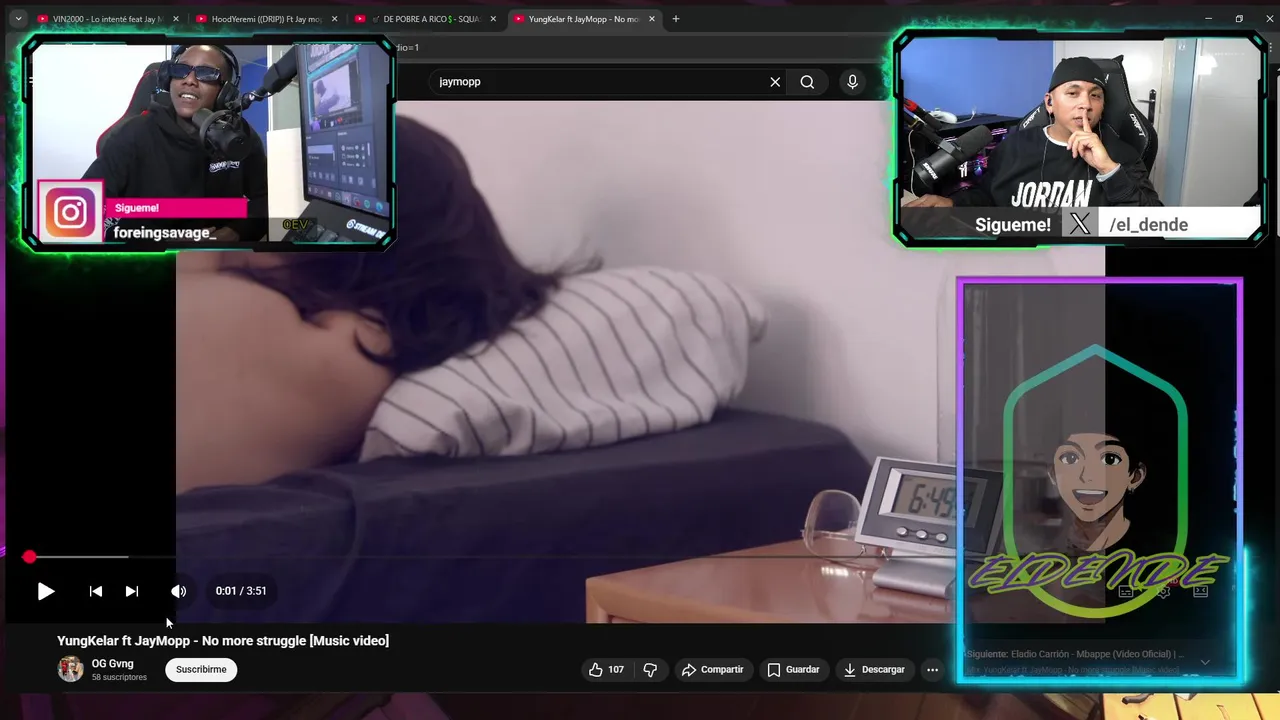
Task: Clear the jaymopp search text
Action: click(775, 82)
